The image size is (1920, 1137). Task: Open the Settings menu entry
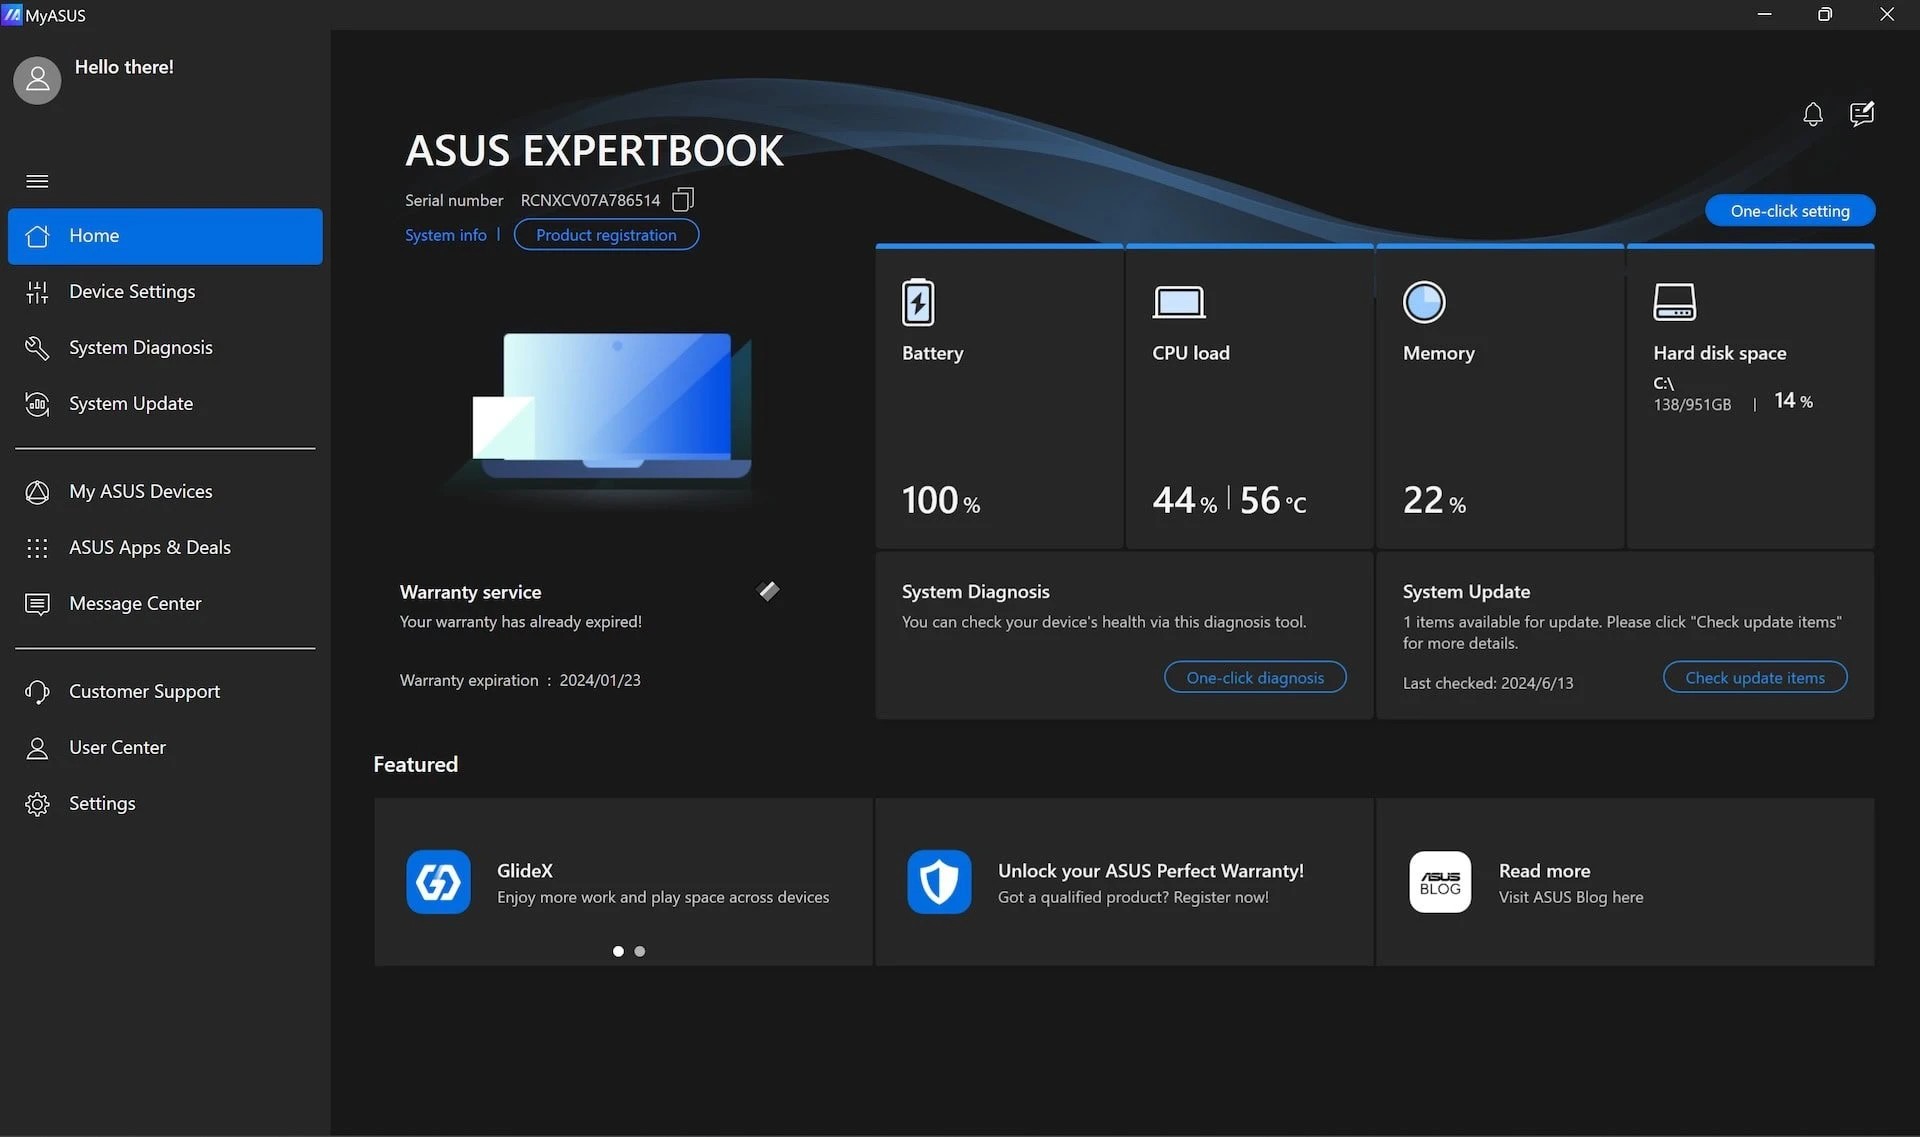pos(102,803)
